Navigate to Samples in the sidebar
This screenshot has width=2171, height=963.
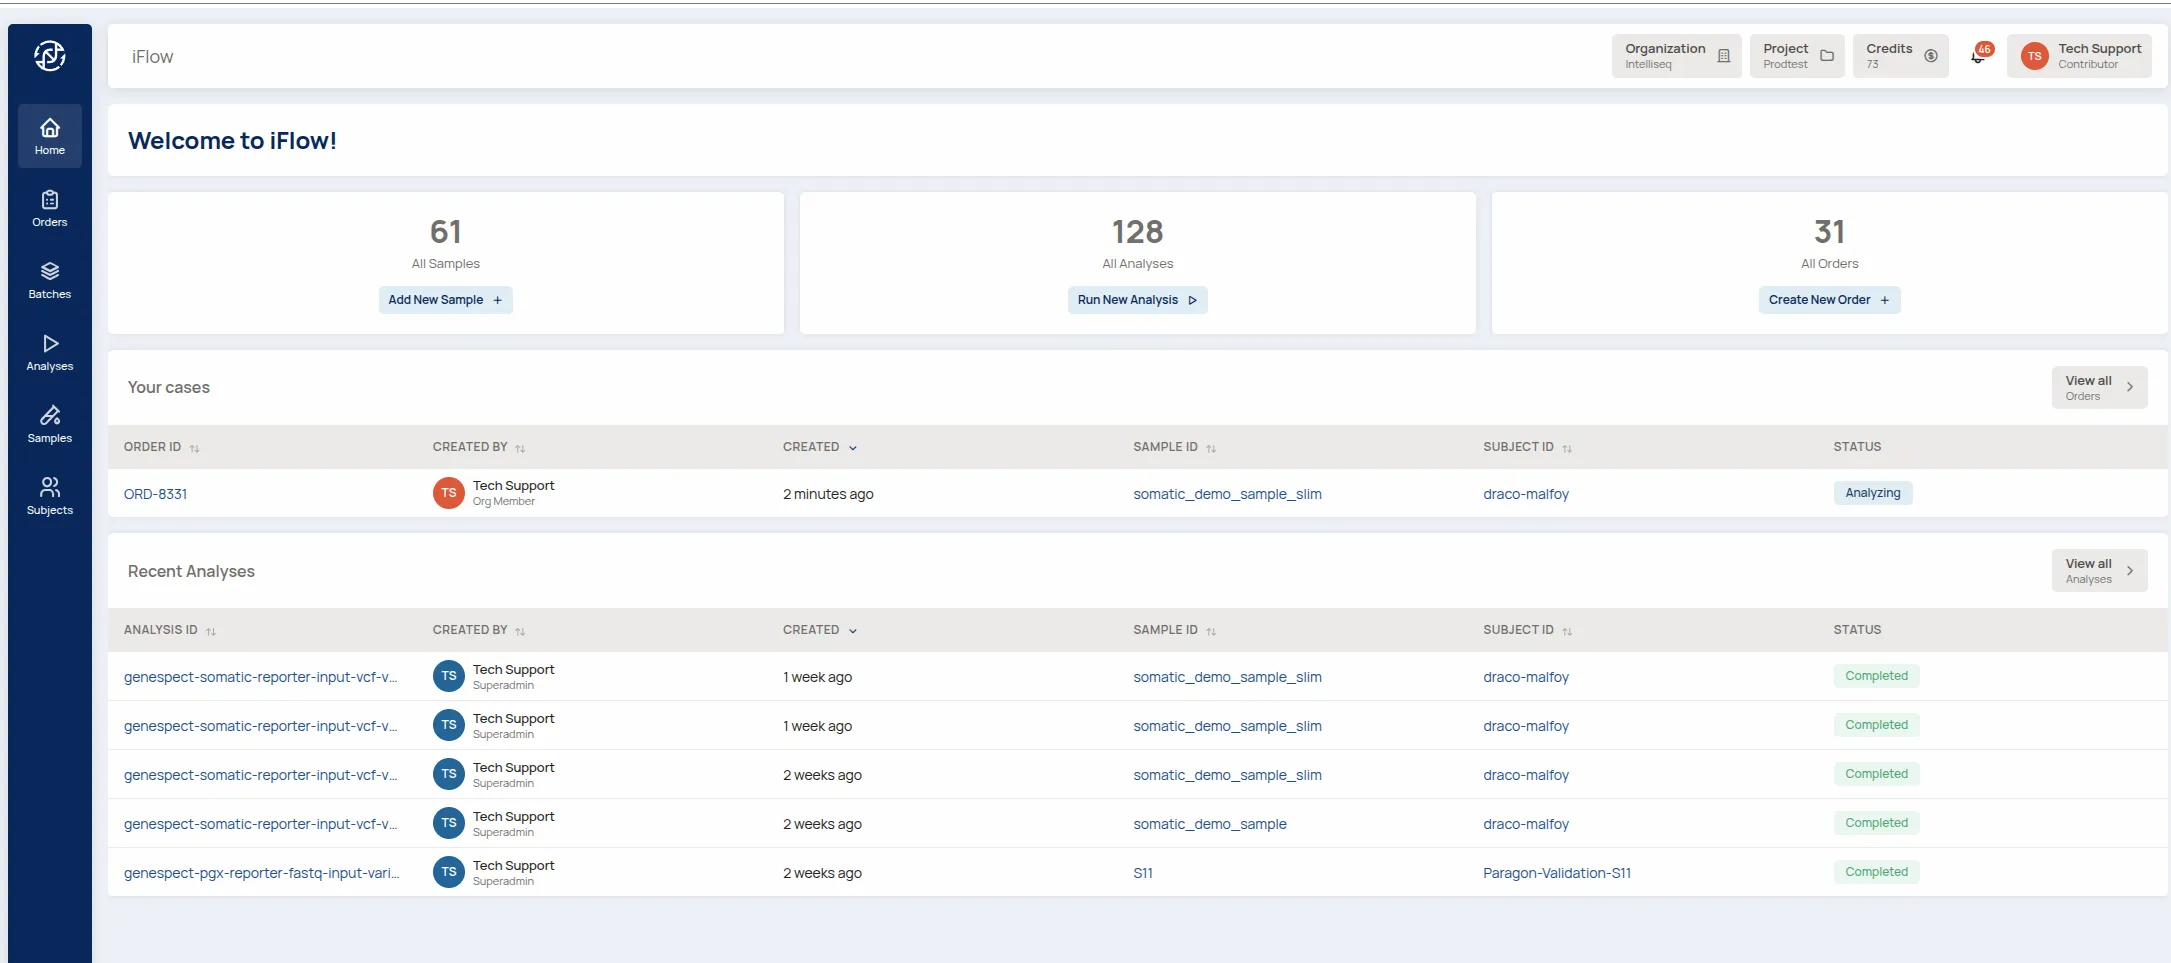tap(50, 424)
